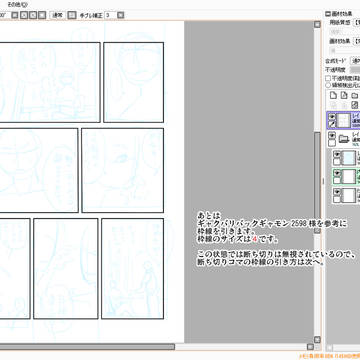The height and width of the screenshot is (360, 360).
Task: Select the light-blue sketch layer thumbnail
Action: pos(349,158)
